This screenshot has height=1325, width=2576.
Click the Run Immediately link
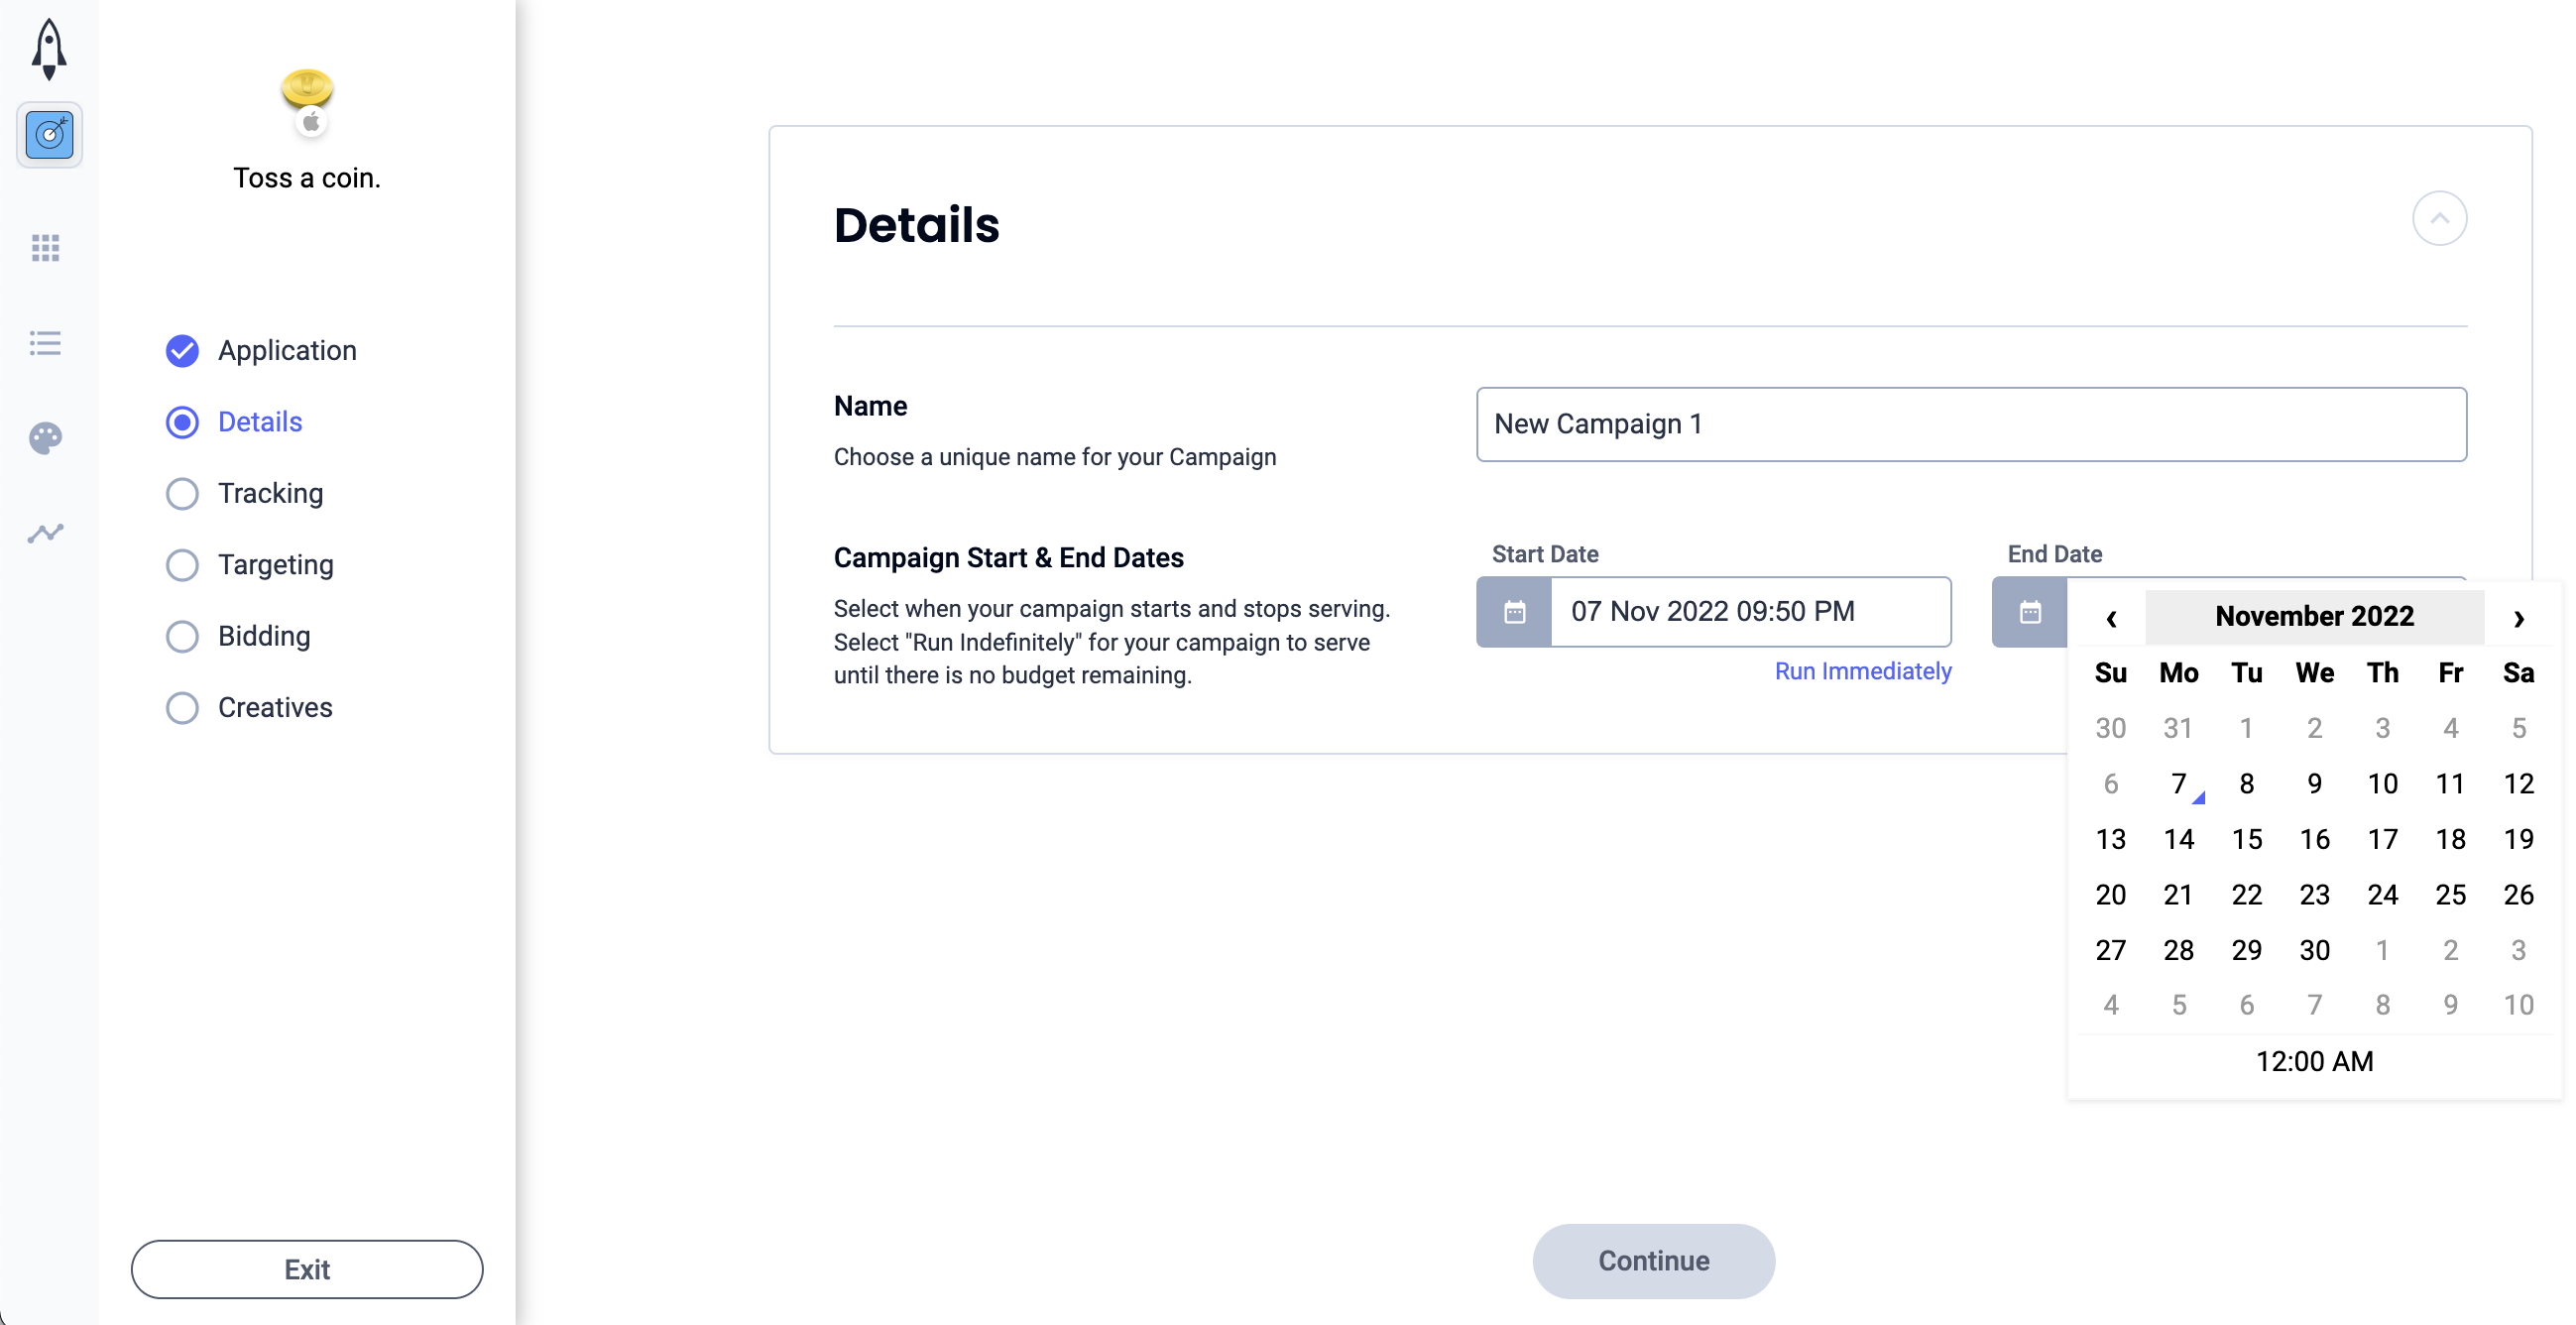[1862, 671]
